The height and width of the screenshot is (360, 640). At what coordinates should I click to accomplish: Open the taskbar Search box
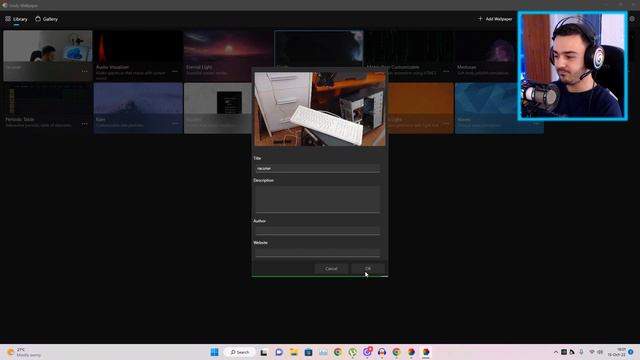[240, 352]
